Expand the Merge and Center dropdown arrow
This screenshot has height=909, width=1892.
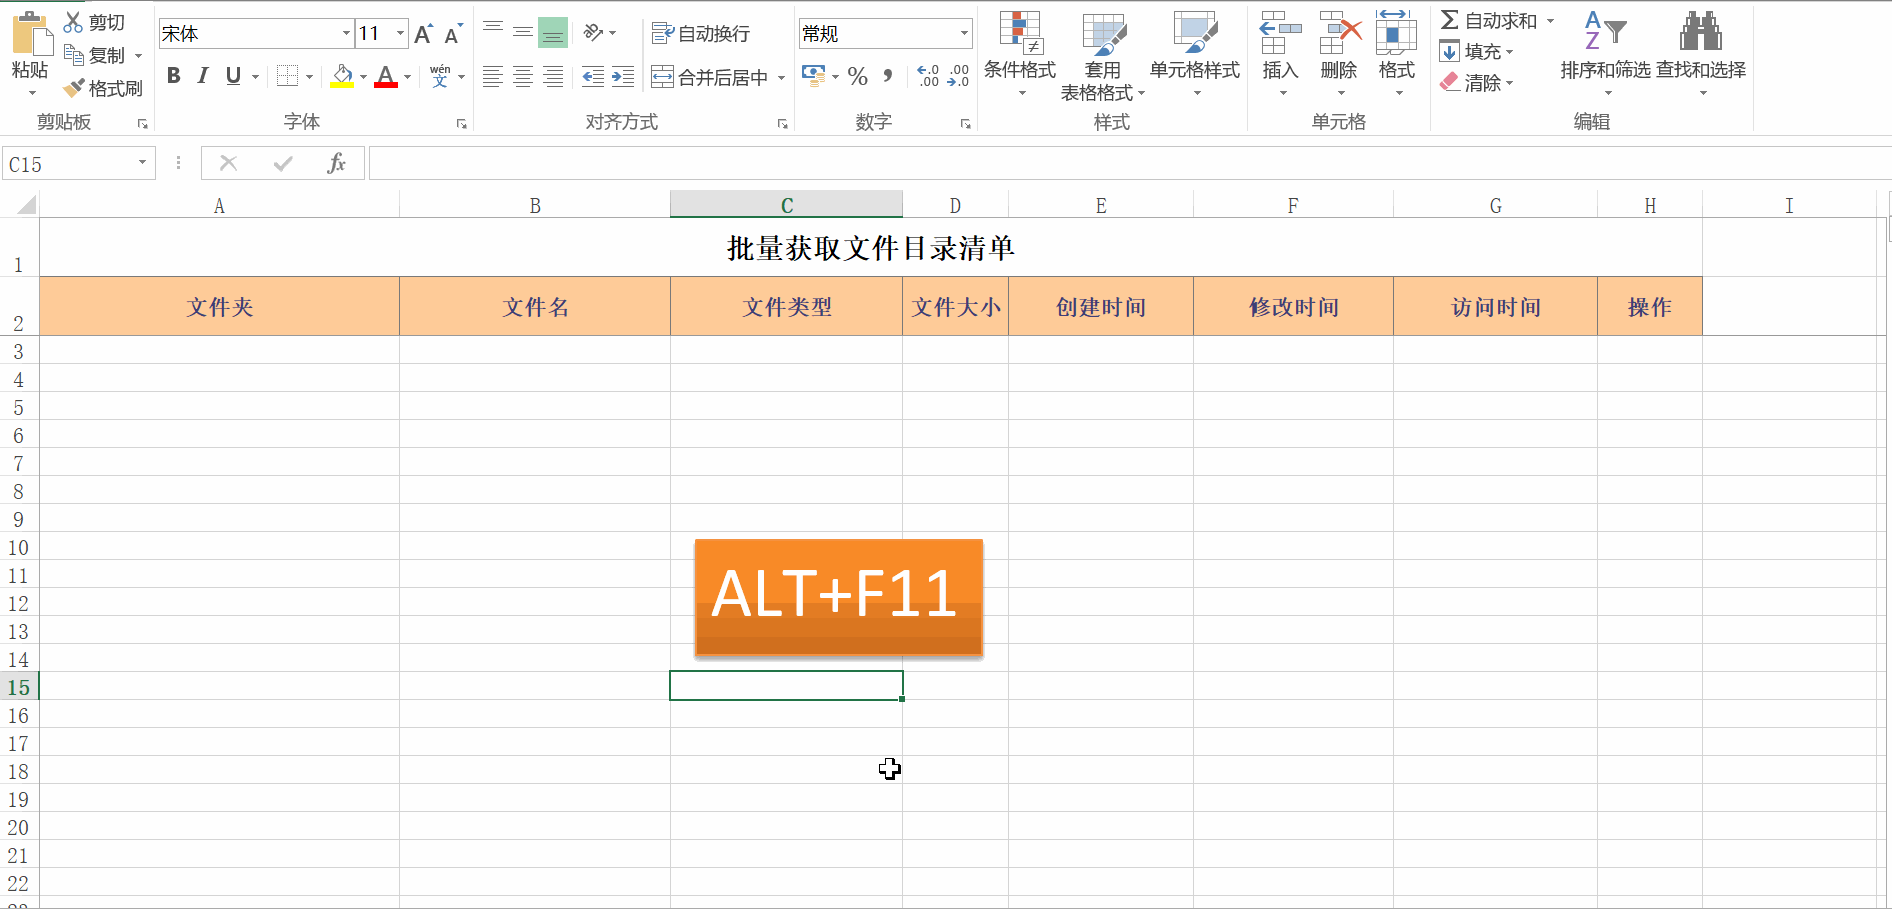(781, 77)
